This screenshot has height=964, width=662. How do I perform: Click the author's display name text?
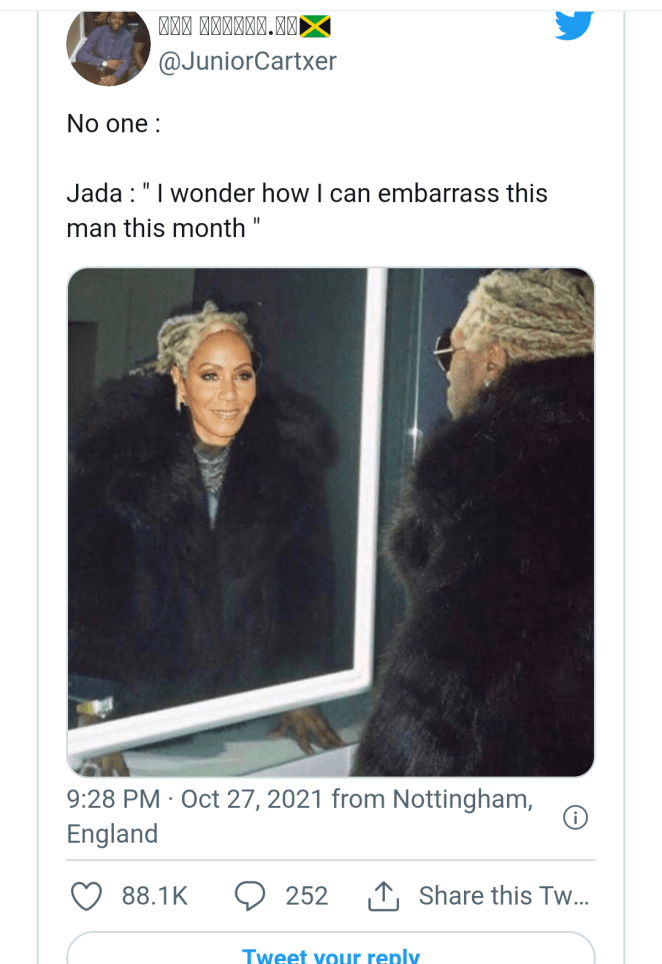(228, 26)
